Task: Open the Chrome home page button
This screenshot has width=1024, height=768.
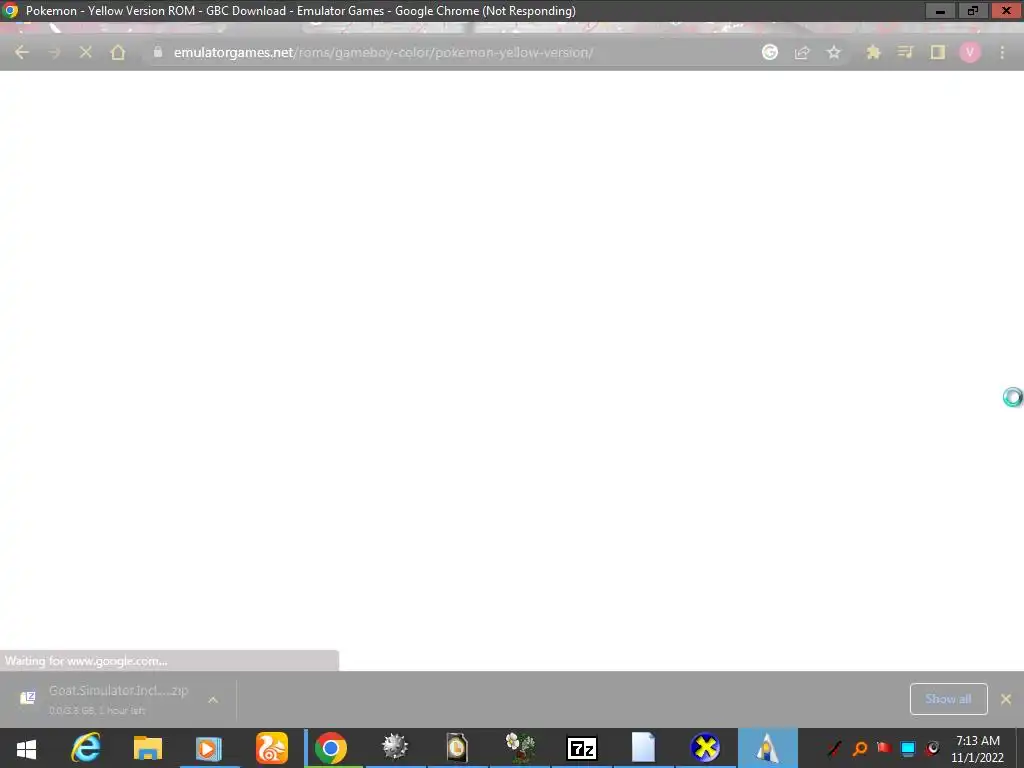Action: pos(118,52)
